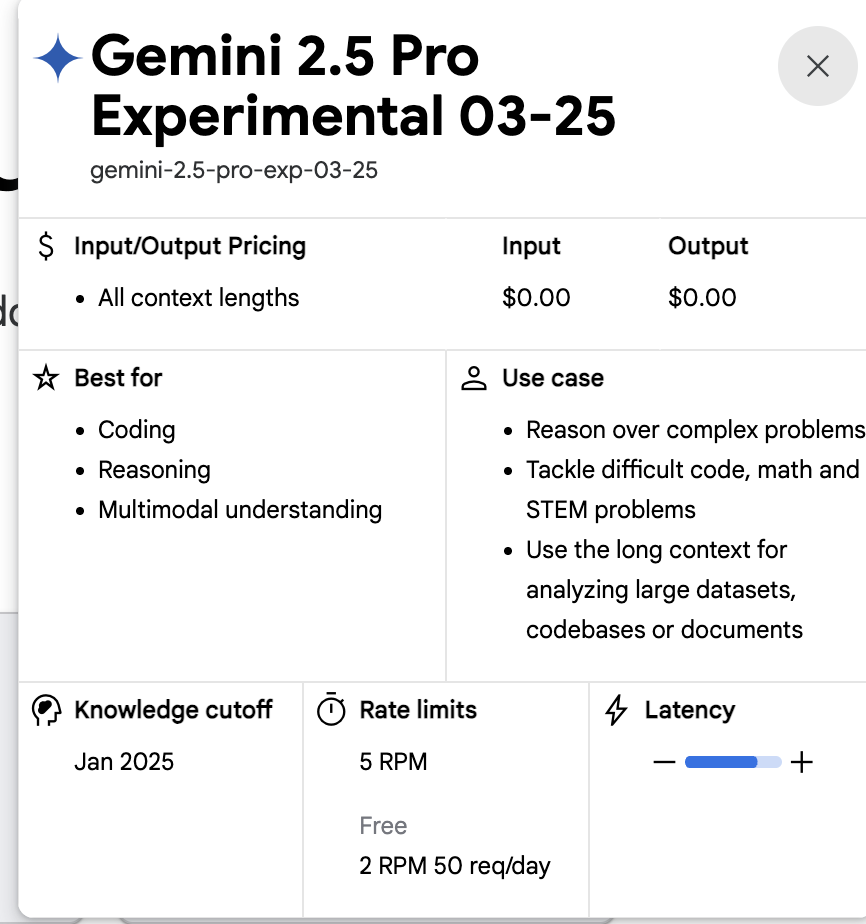Click the brain Knowledge cutoff icon
This screenshot has height=924, width=866.
click(x=46, y=711)
